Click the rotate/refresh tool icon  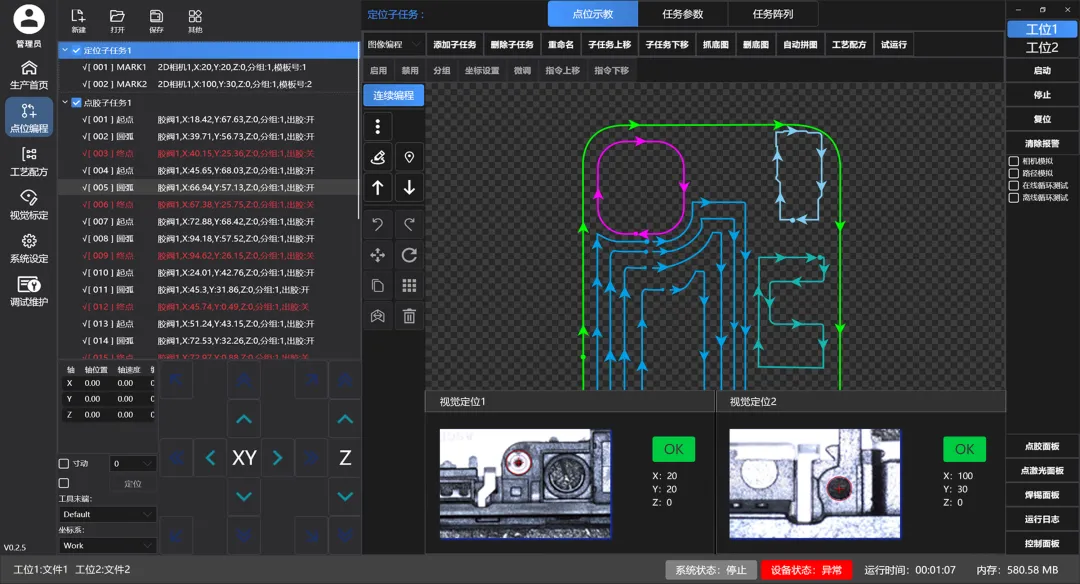409,256
